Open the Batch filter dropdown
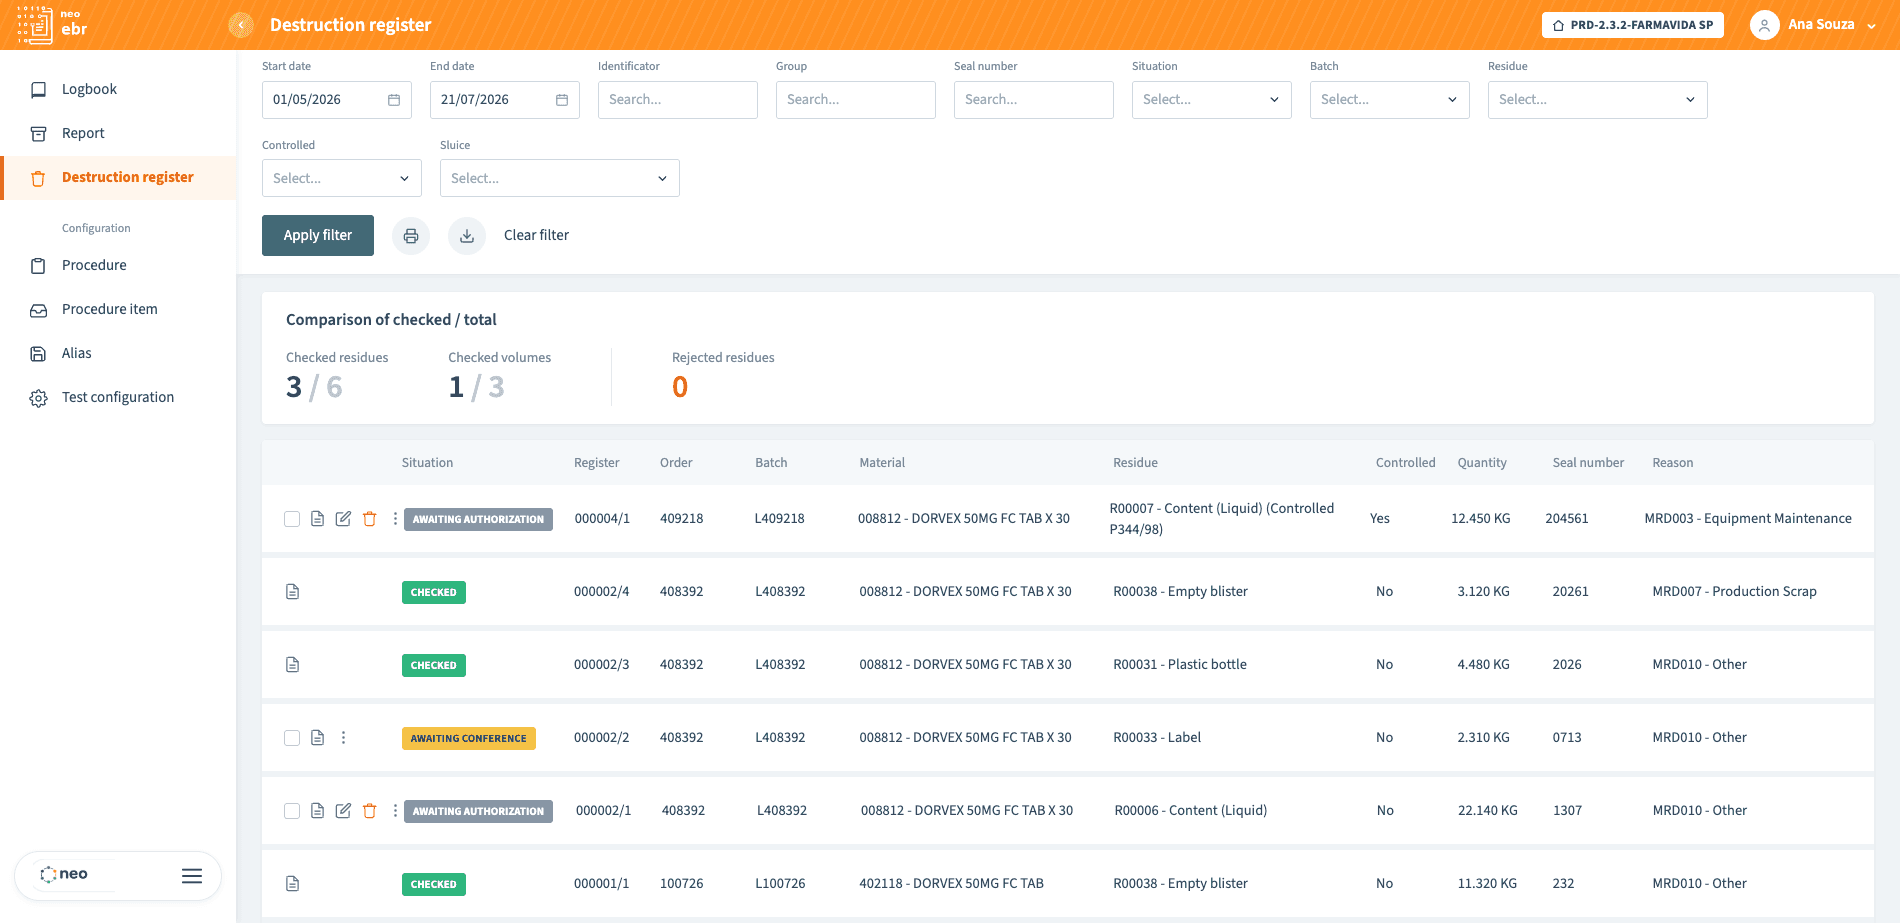Image resolution: width=1900 pixels, height=923 pixels. coord(1389,100)
